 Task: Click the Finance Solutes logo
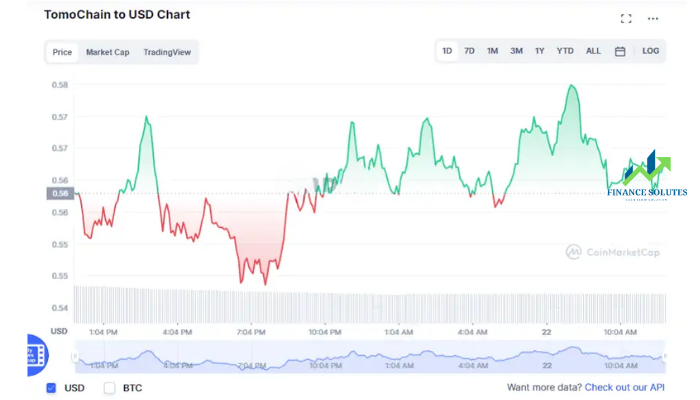click(647, 175)
